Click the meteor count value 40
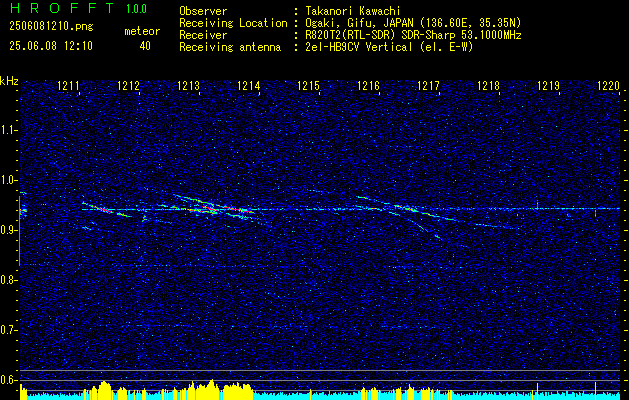This screenshot has width=629, height=400. [x=145, y=46]
